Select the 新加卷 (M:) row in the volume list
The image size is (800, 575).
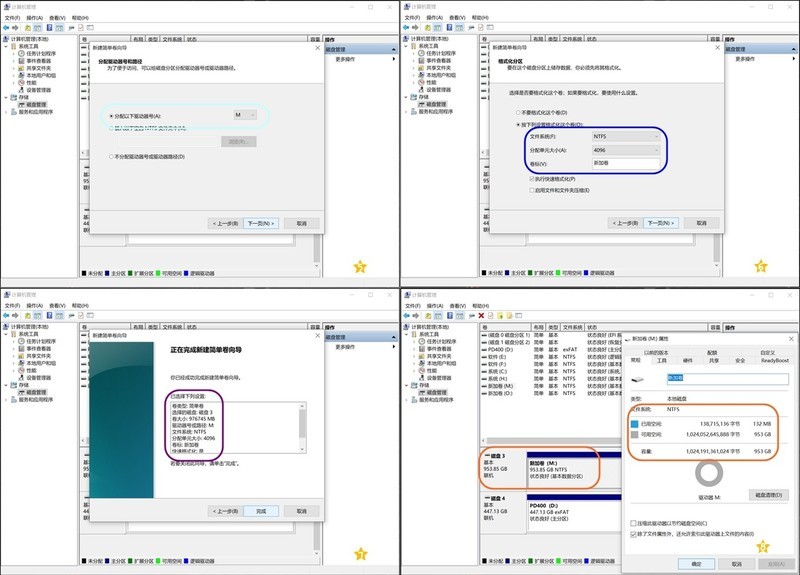tap(551, 386)
